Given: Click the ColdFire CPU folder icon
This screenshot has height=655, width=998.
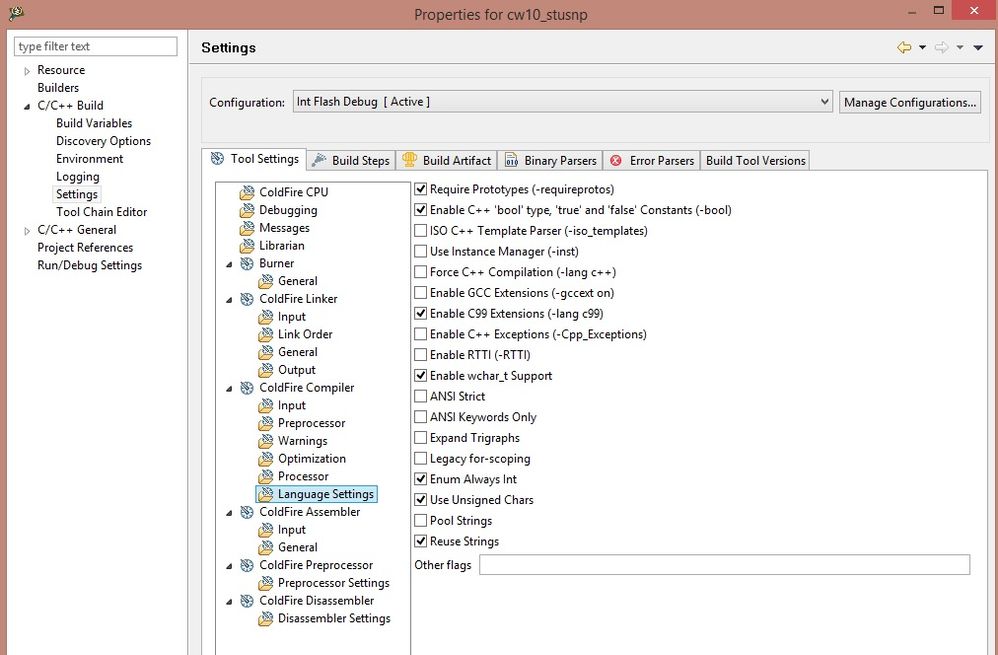Looking at the screenshot, I should tap(247, 193).
